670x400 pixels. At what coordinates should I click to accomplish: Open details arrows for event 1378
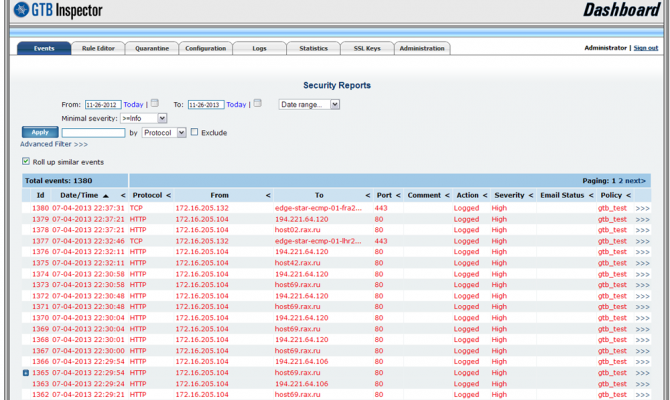(642, 230)
